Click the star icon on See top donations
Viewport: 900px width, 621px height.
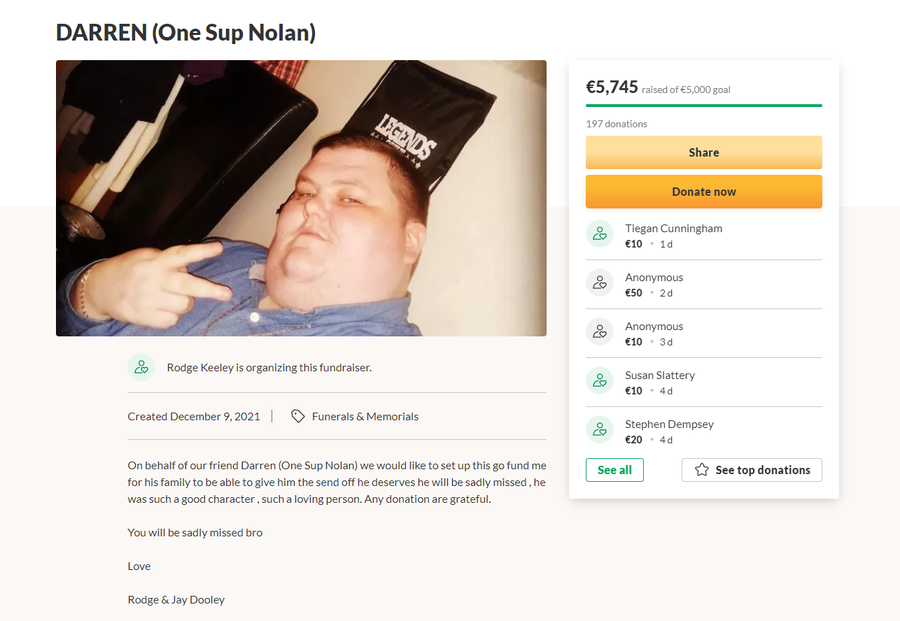(702, 470)
